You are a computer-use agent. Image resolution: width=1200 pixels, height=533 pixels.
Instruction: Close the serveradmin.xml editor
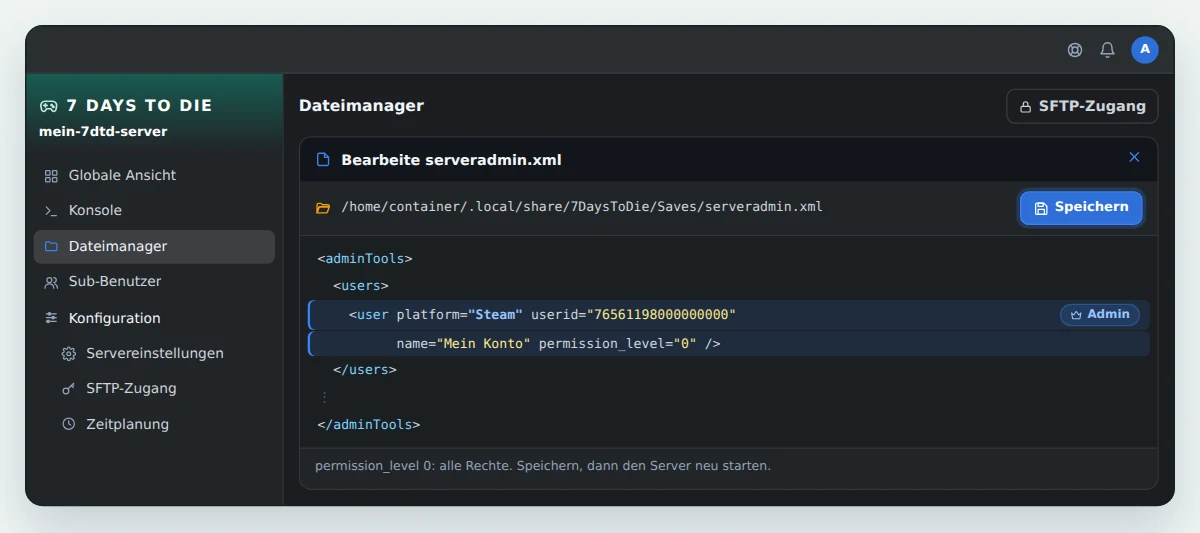pos(1134,157)
